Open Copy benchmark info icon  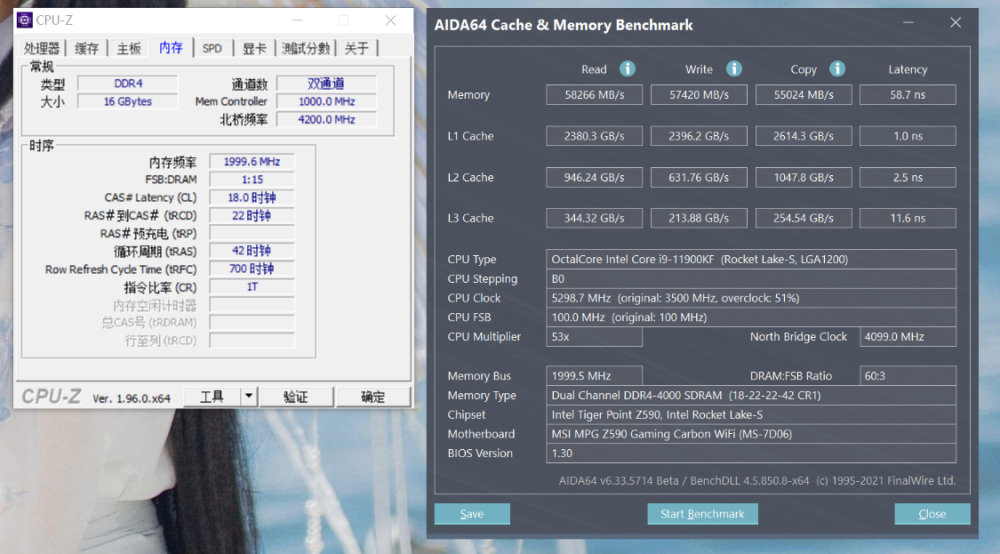837,69
